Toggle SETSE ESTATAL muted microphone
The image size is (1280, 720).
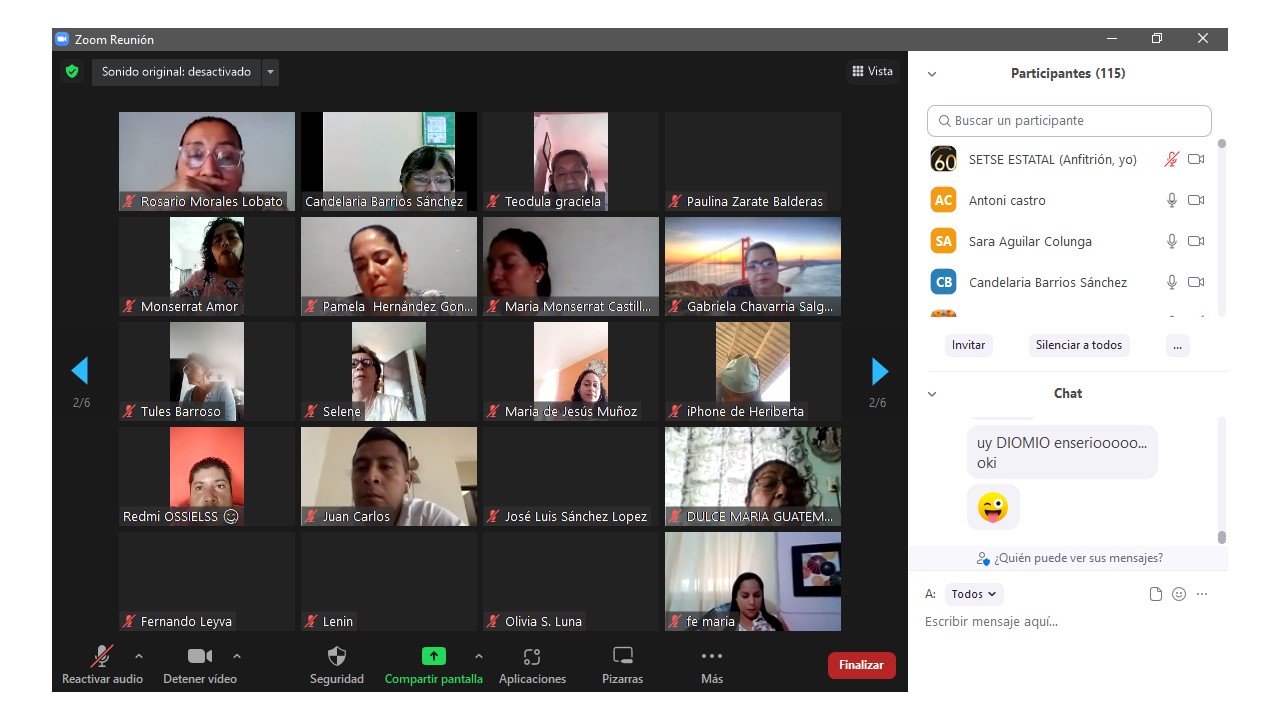[1172, 159]
